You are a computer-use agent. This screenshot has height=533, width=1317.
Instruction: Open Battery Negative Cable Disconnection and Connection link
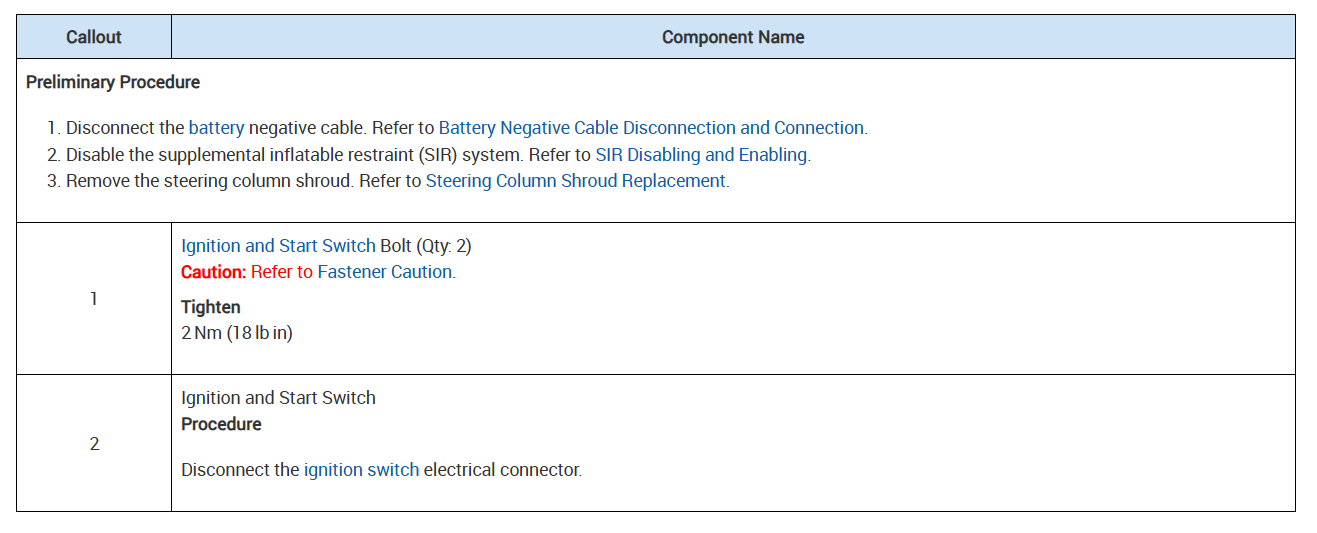(x=651, y=128)
